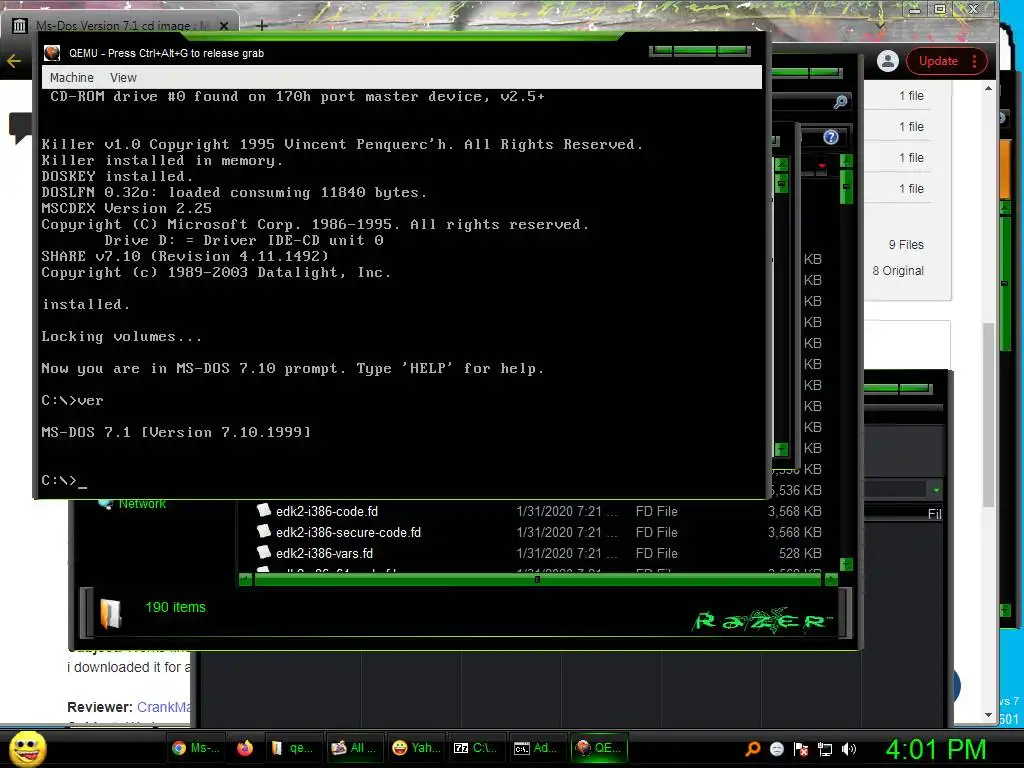Click right arrow of file list horizontal scrollbar
Viewport: 1024px width, 768px height.
pyautogui.click(x=831, y=579)
